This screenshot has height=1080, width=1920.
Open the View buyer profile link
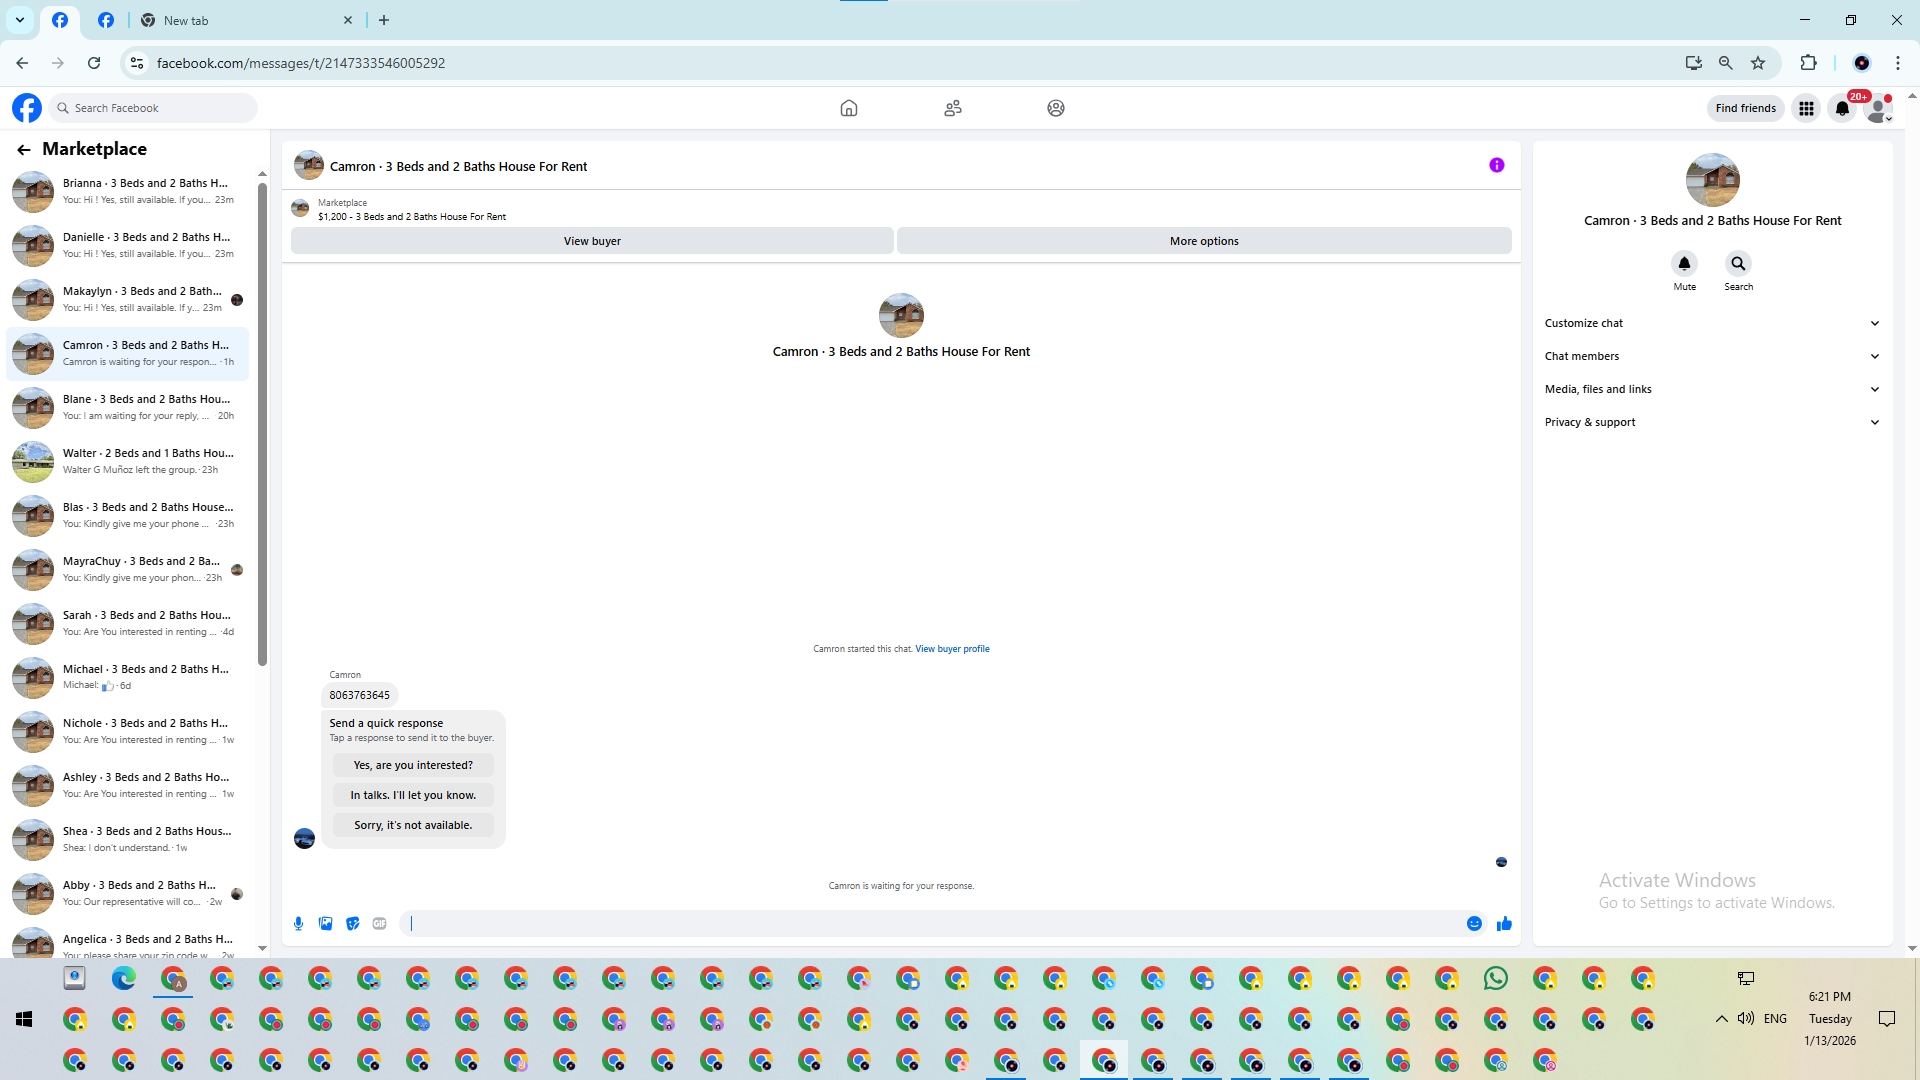[x=952, y=649]
